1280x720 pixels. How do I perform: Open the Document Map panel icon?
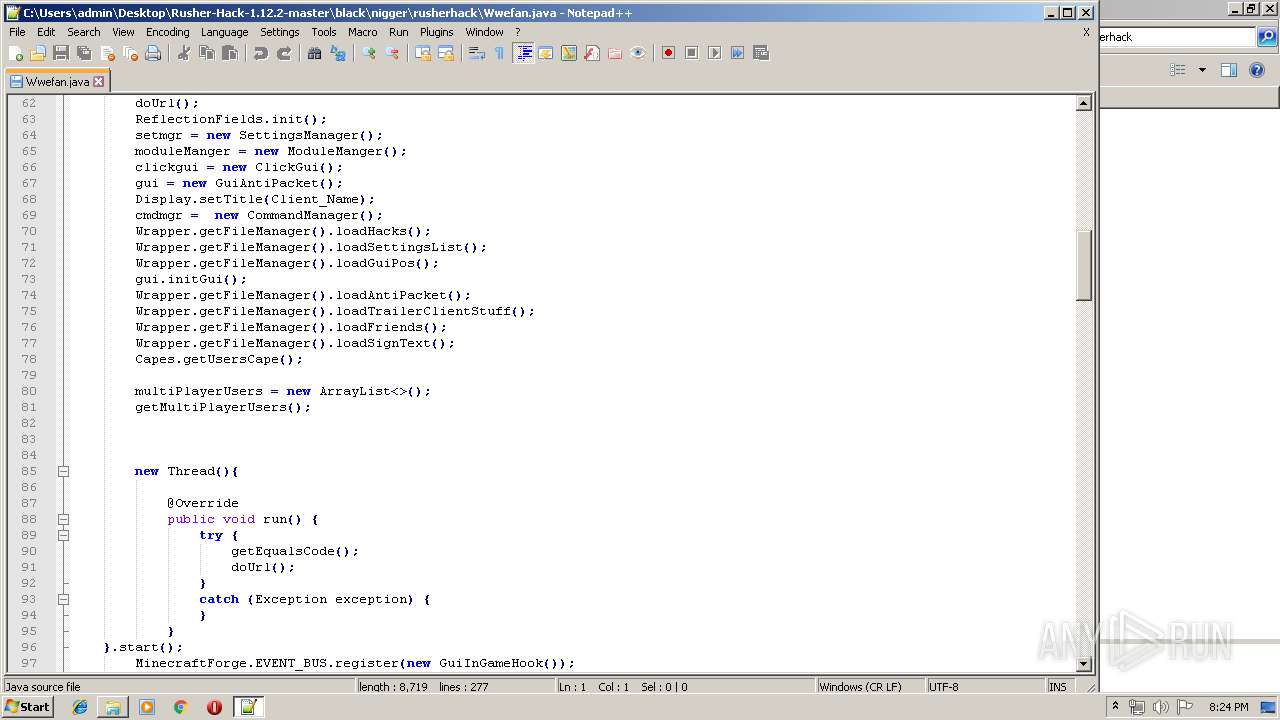(x=569, y=53)
